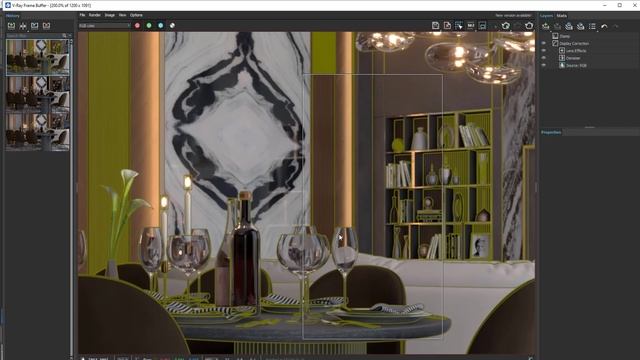Hide the Denoiser layer eye

544,58
